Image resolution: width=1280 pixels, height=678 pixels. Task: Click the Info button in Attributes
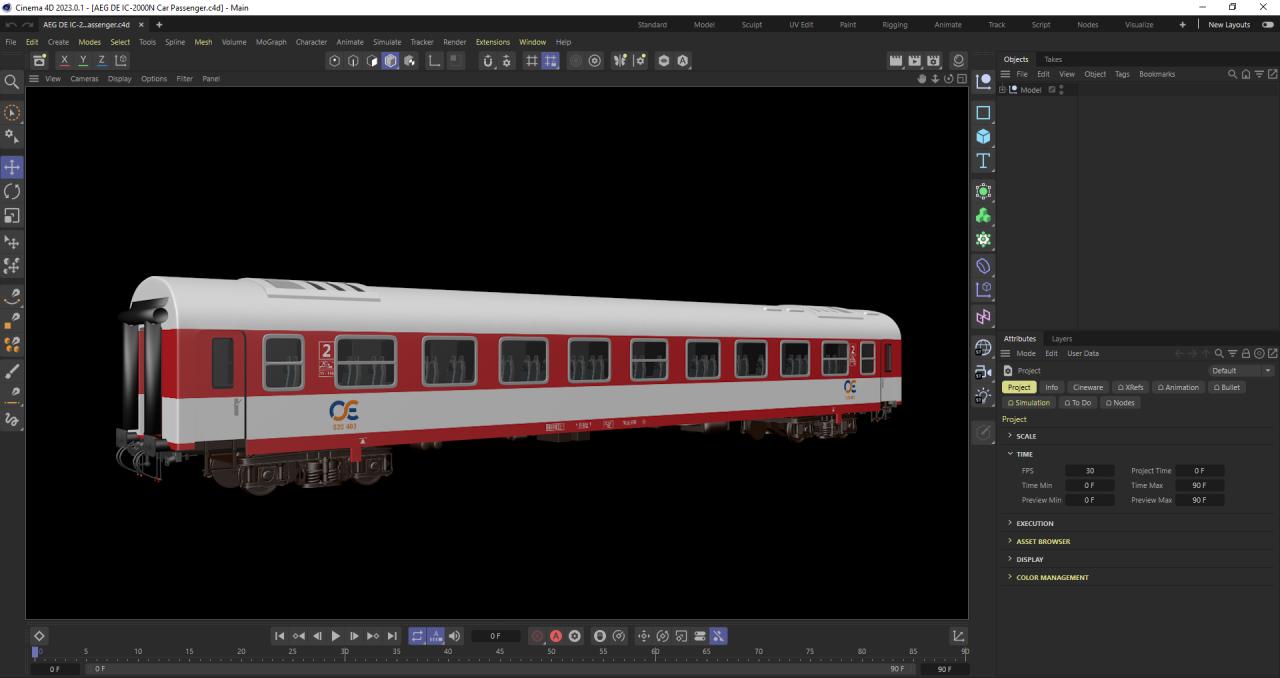(1051, 387)
